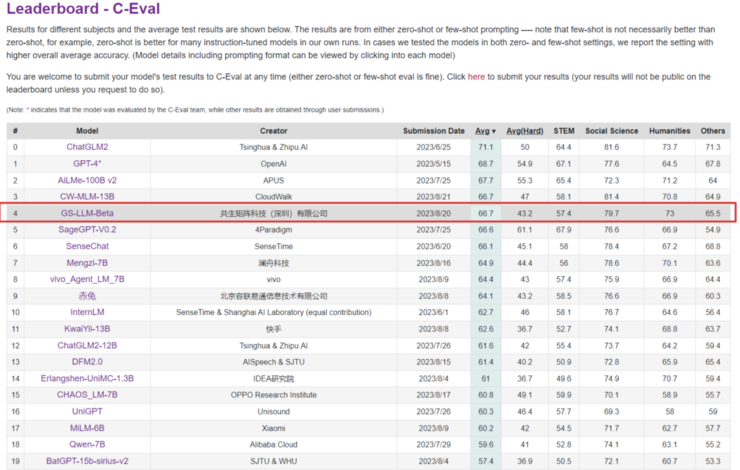Click the Social Science column header
Image resolution: width=740 pixels, height=470 pixels.
pos(611,131)
